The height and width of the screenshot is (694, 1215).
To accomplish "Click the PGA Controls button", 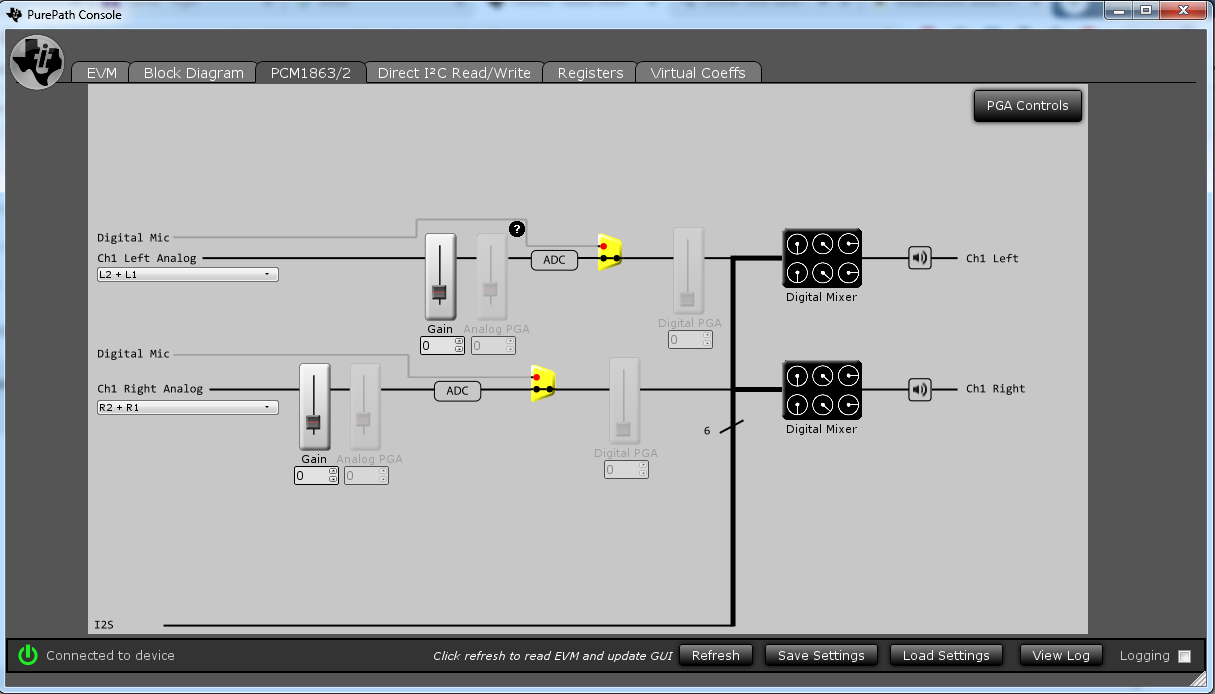I will (1027, 105).
